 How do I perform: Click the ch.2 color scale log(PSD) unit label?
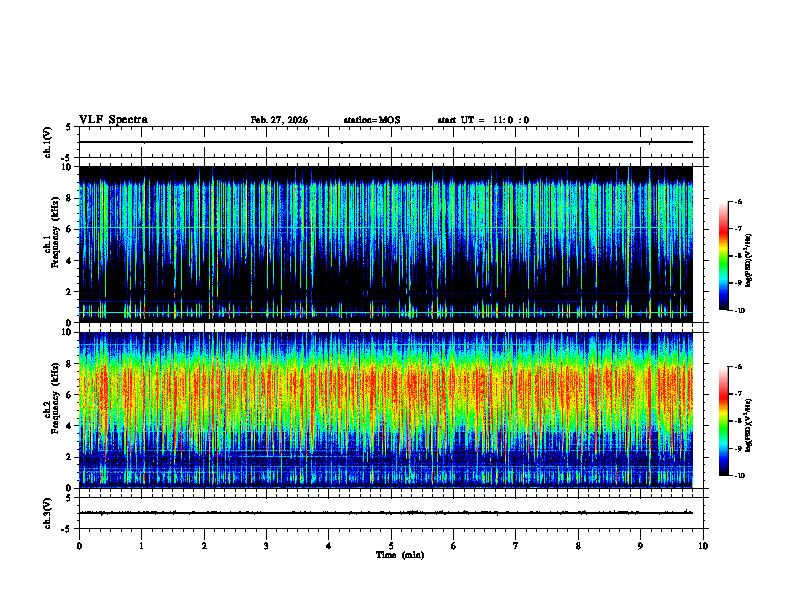coord(749,426)
